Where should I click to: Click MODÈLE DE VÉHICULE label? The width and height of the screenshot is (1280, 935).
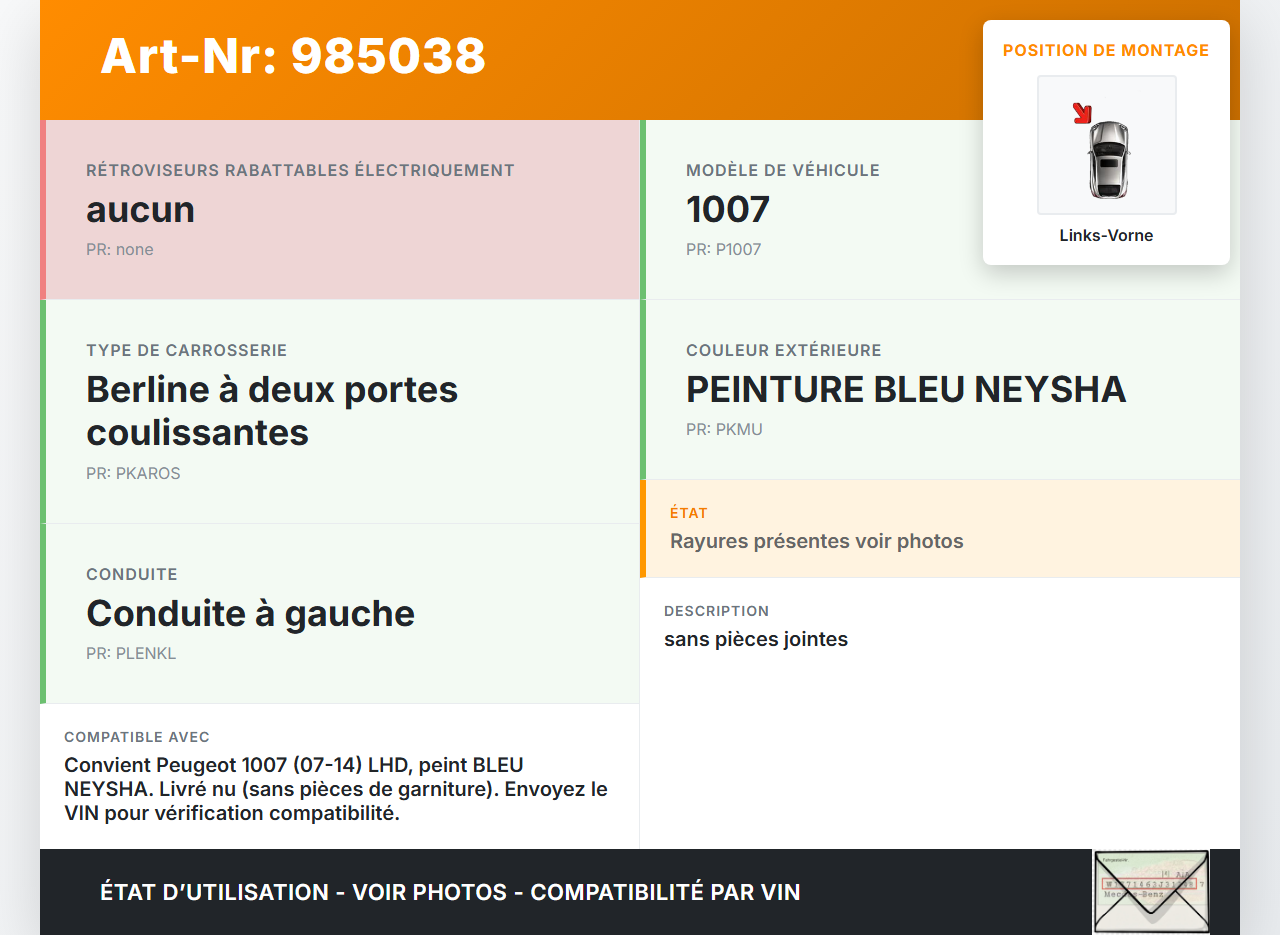click(783, 171)
